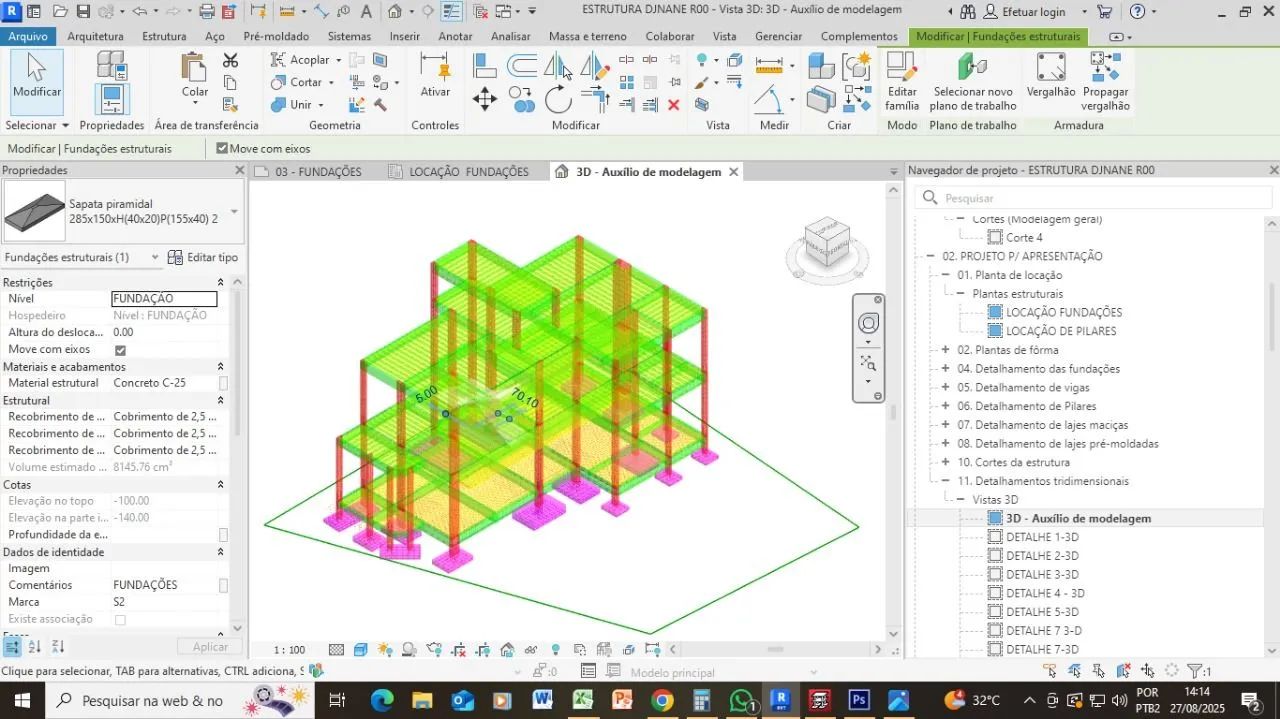
Task: Click the Propagar vergalhão icon
Action: pyautogui.click(x=1105, y=82)
